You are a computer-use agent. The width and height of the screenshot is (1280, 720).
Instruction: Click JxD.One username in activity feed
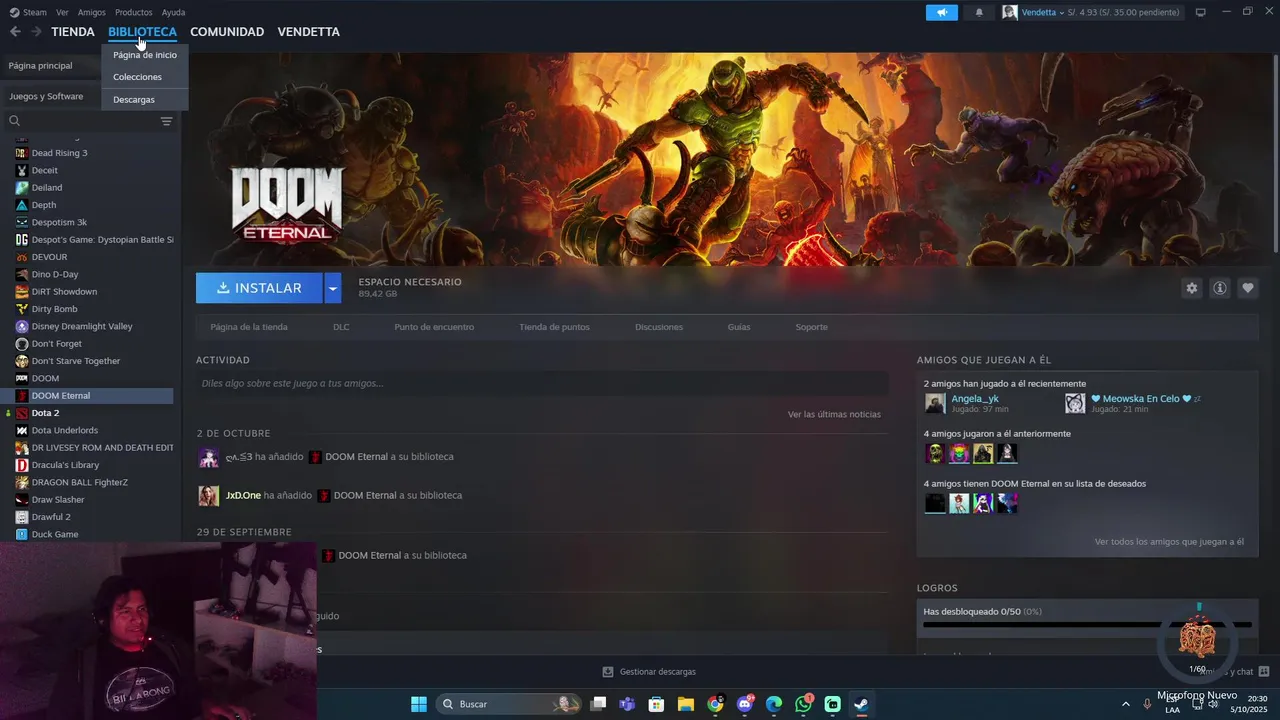click(243, 495)
